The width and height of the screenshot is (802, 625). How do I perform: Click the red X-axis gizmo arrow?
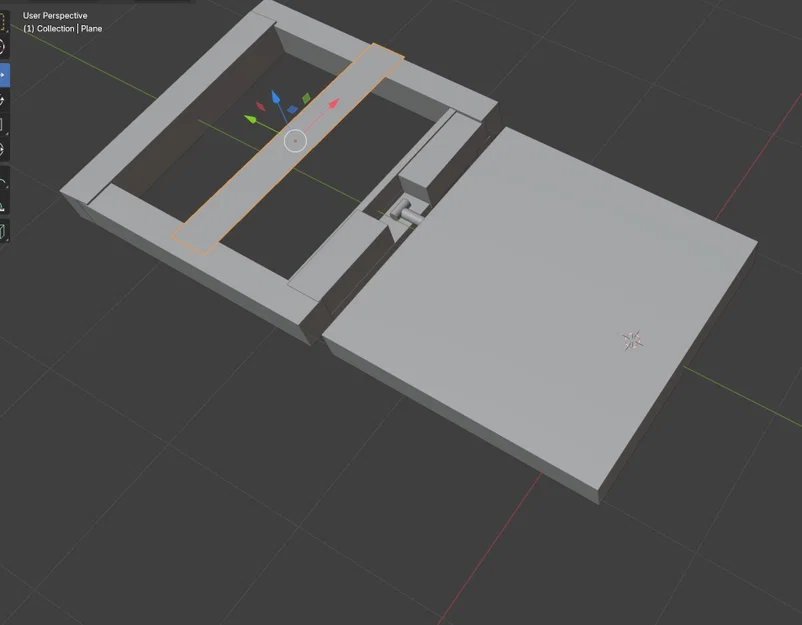tap(333, 104)
